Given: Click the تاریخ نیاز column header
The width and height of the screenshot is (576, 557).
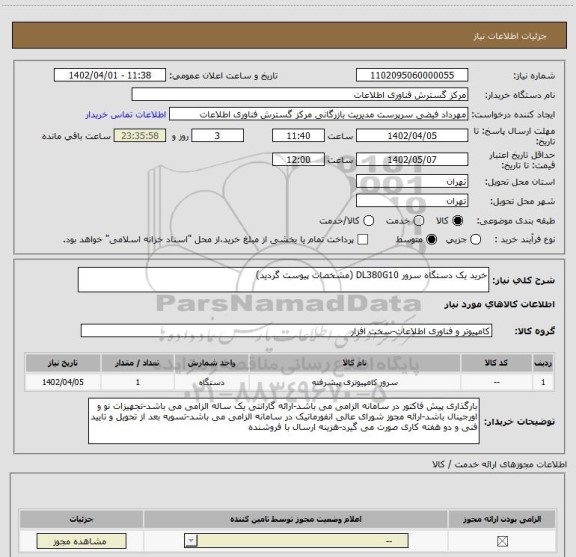Looking at the screenshot, I should point(63,363).
